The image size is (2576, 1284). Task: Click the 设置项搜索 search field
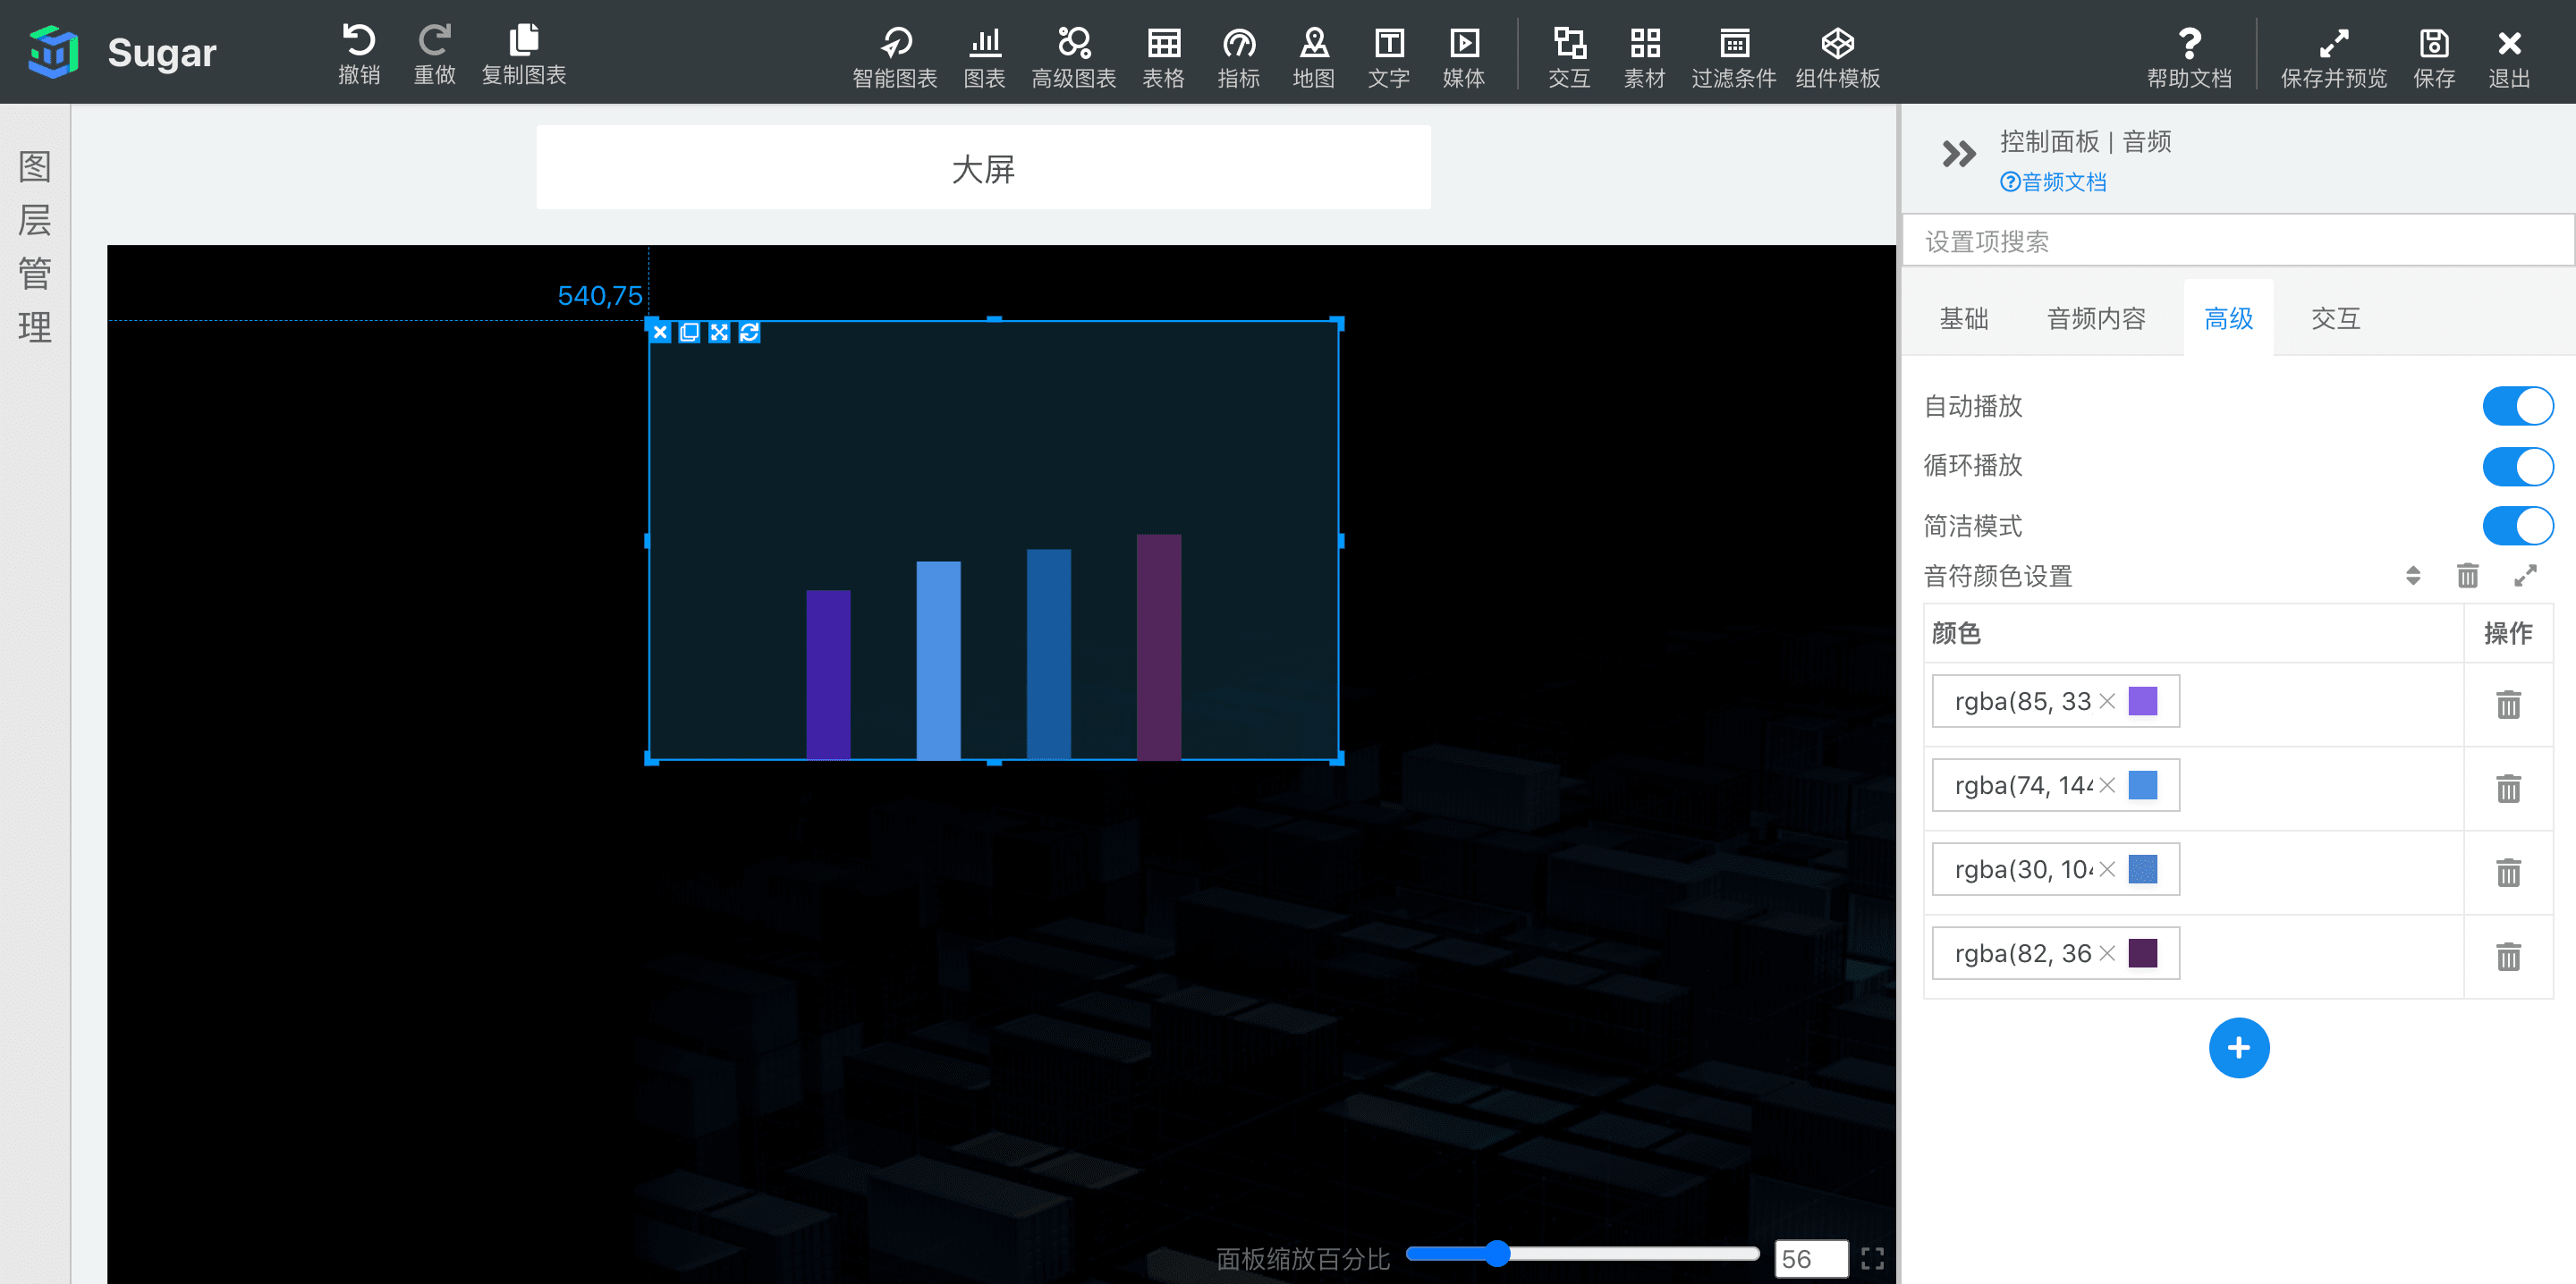pos(2237,241)
